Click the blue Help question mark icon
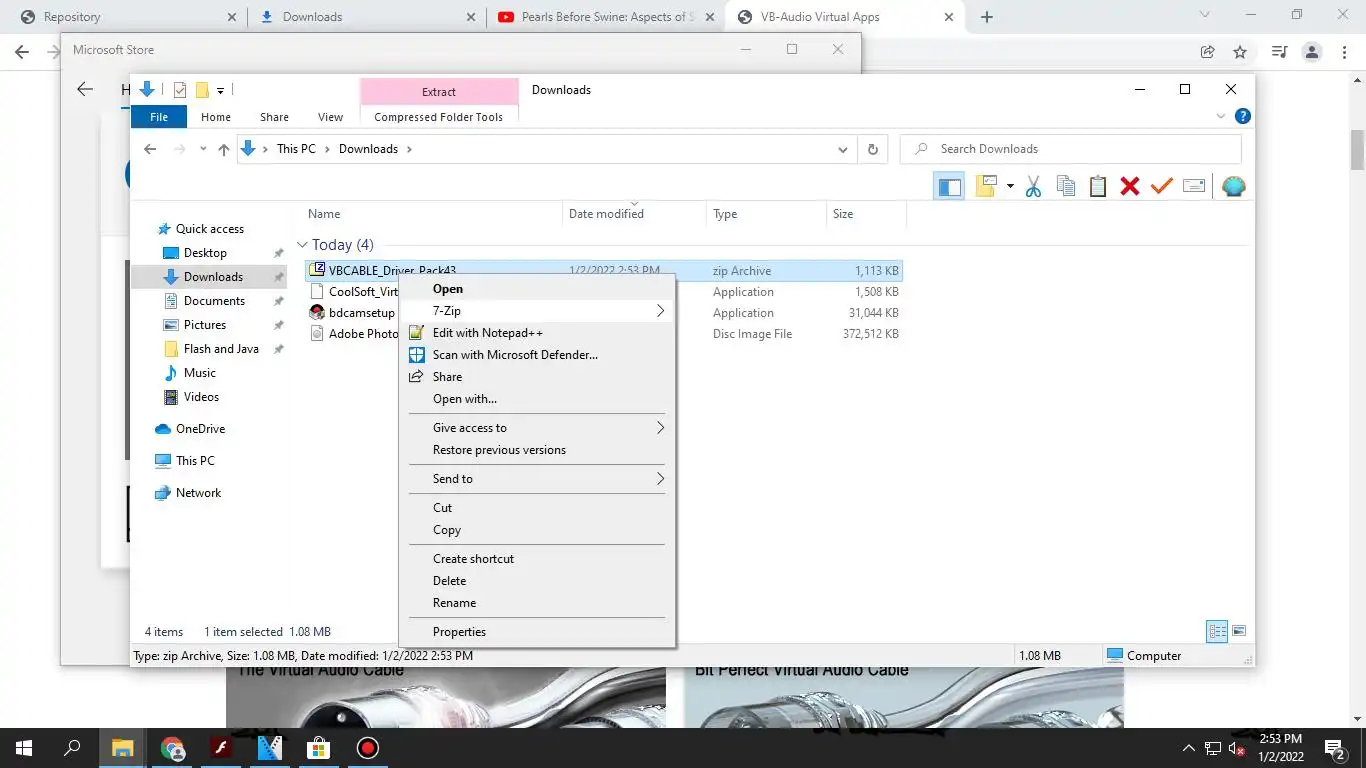Viewport: 1366px width, 768px height. tap(1242, 117)
